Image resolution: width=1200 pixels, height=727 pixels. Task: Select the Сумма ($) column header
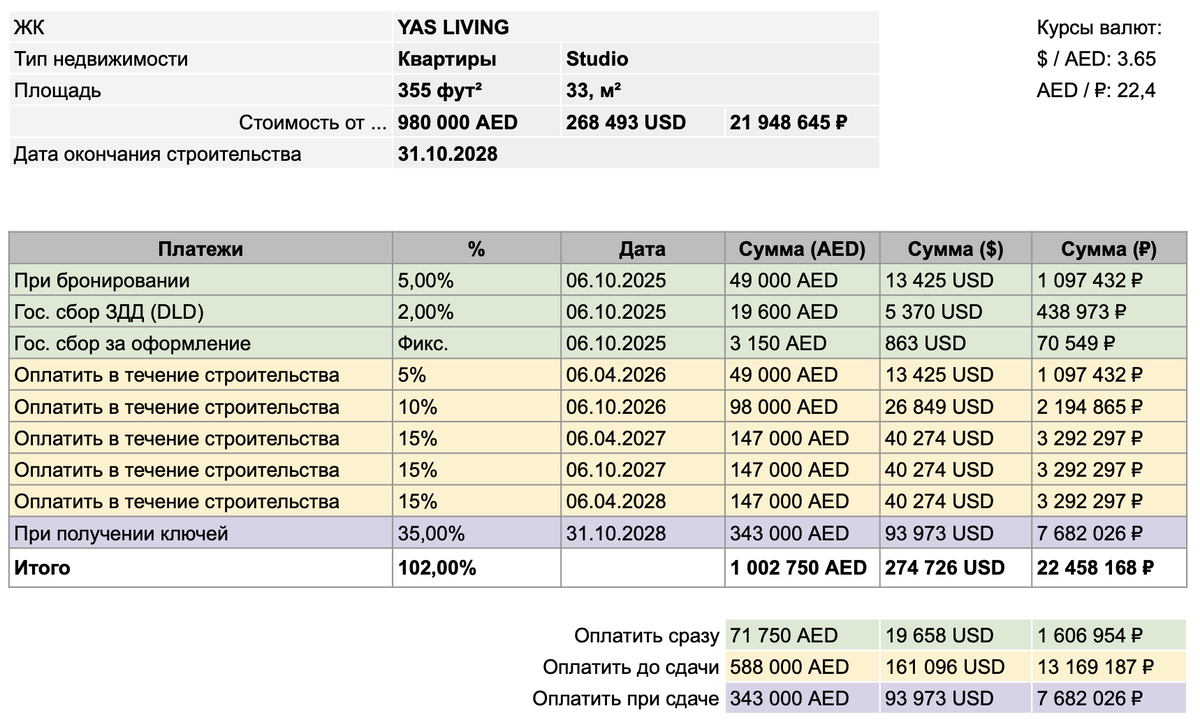(x=956, y=249)
